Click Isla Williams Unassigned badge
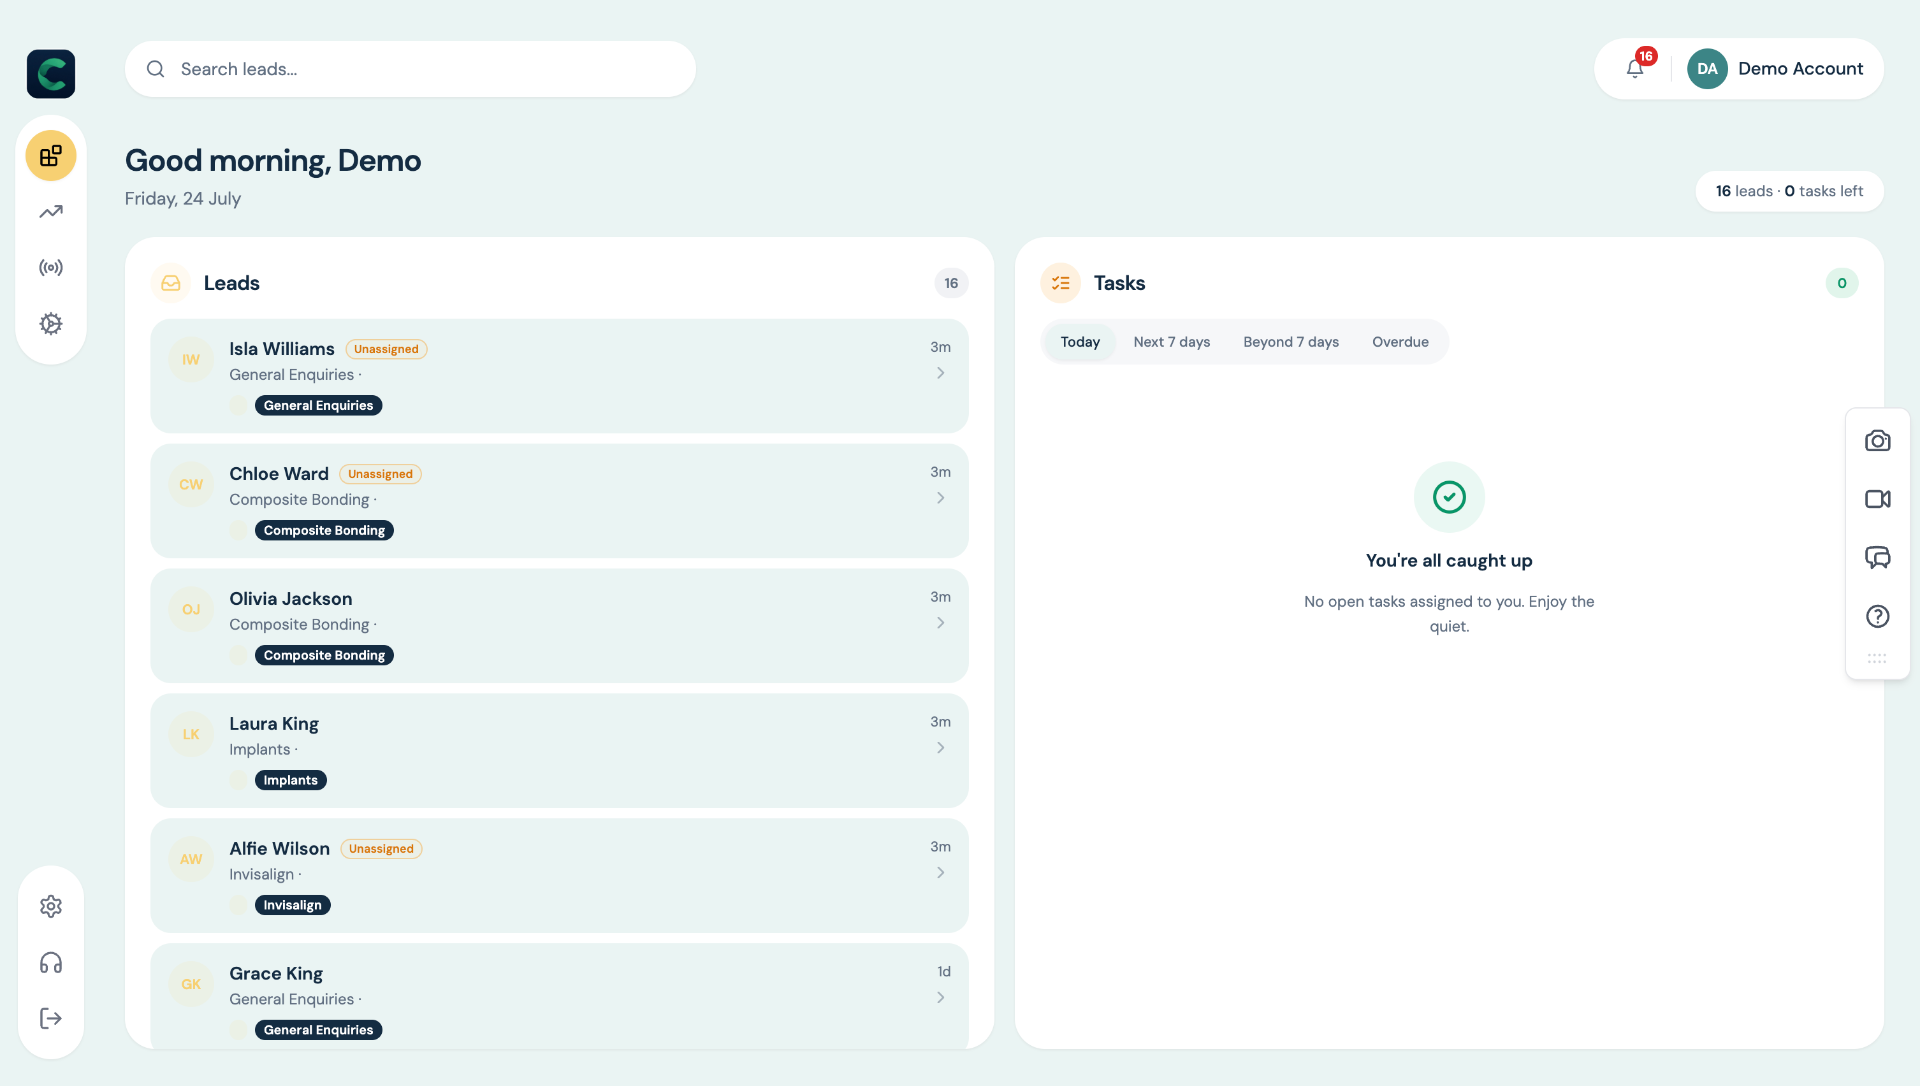The width and height of the screenshot is (1920, 1086). (x=386, y=349)
